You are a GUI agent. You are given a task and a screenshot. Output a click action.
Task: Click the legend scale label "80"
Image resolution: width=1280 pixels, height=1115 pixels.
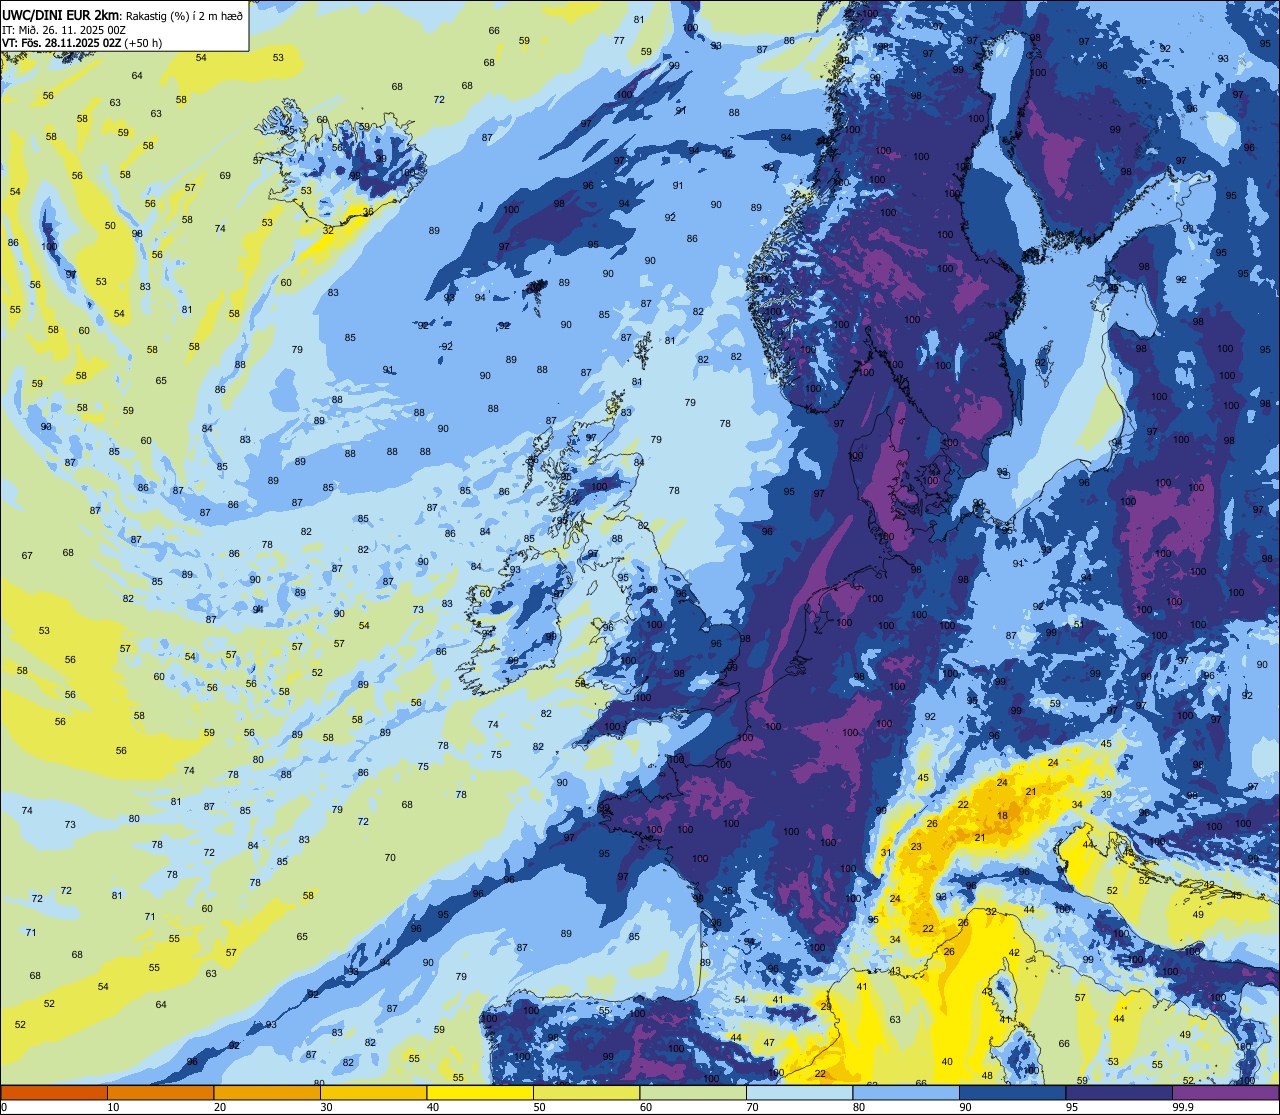(x=859, y=1107)
